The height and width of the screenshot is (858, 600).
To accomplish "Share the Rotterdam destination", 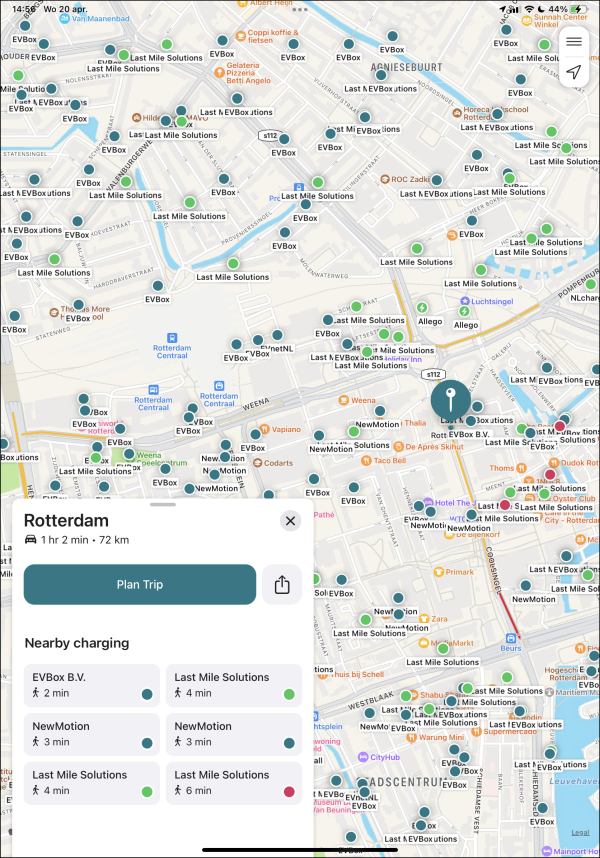I will 282,584.
